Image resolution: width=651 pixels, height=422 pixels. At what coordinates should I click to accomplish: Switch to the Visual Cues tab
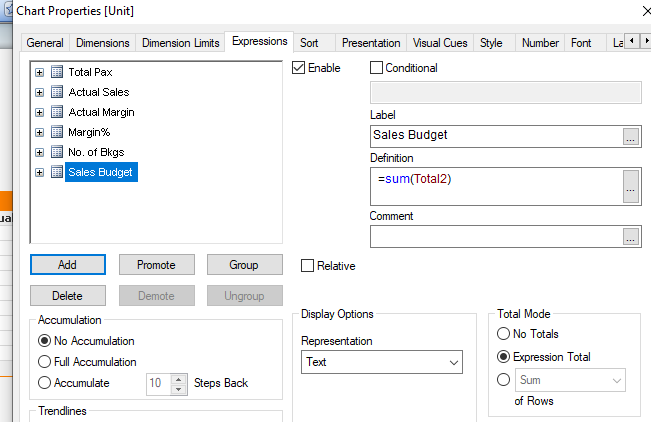click(x=440, y=43)
